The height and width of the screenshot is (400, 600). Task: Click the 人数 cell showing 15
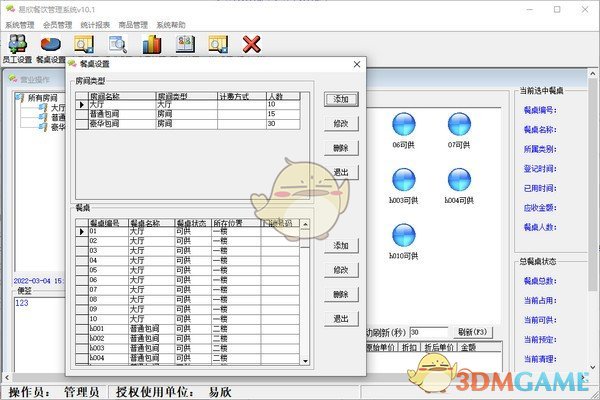pyautogui.click(x=283, y=114)
